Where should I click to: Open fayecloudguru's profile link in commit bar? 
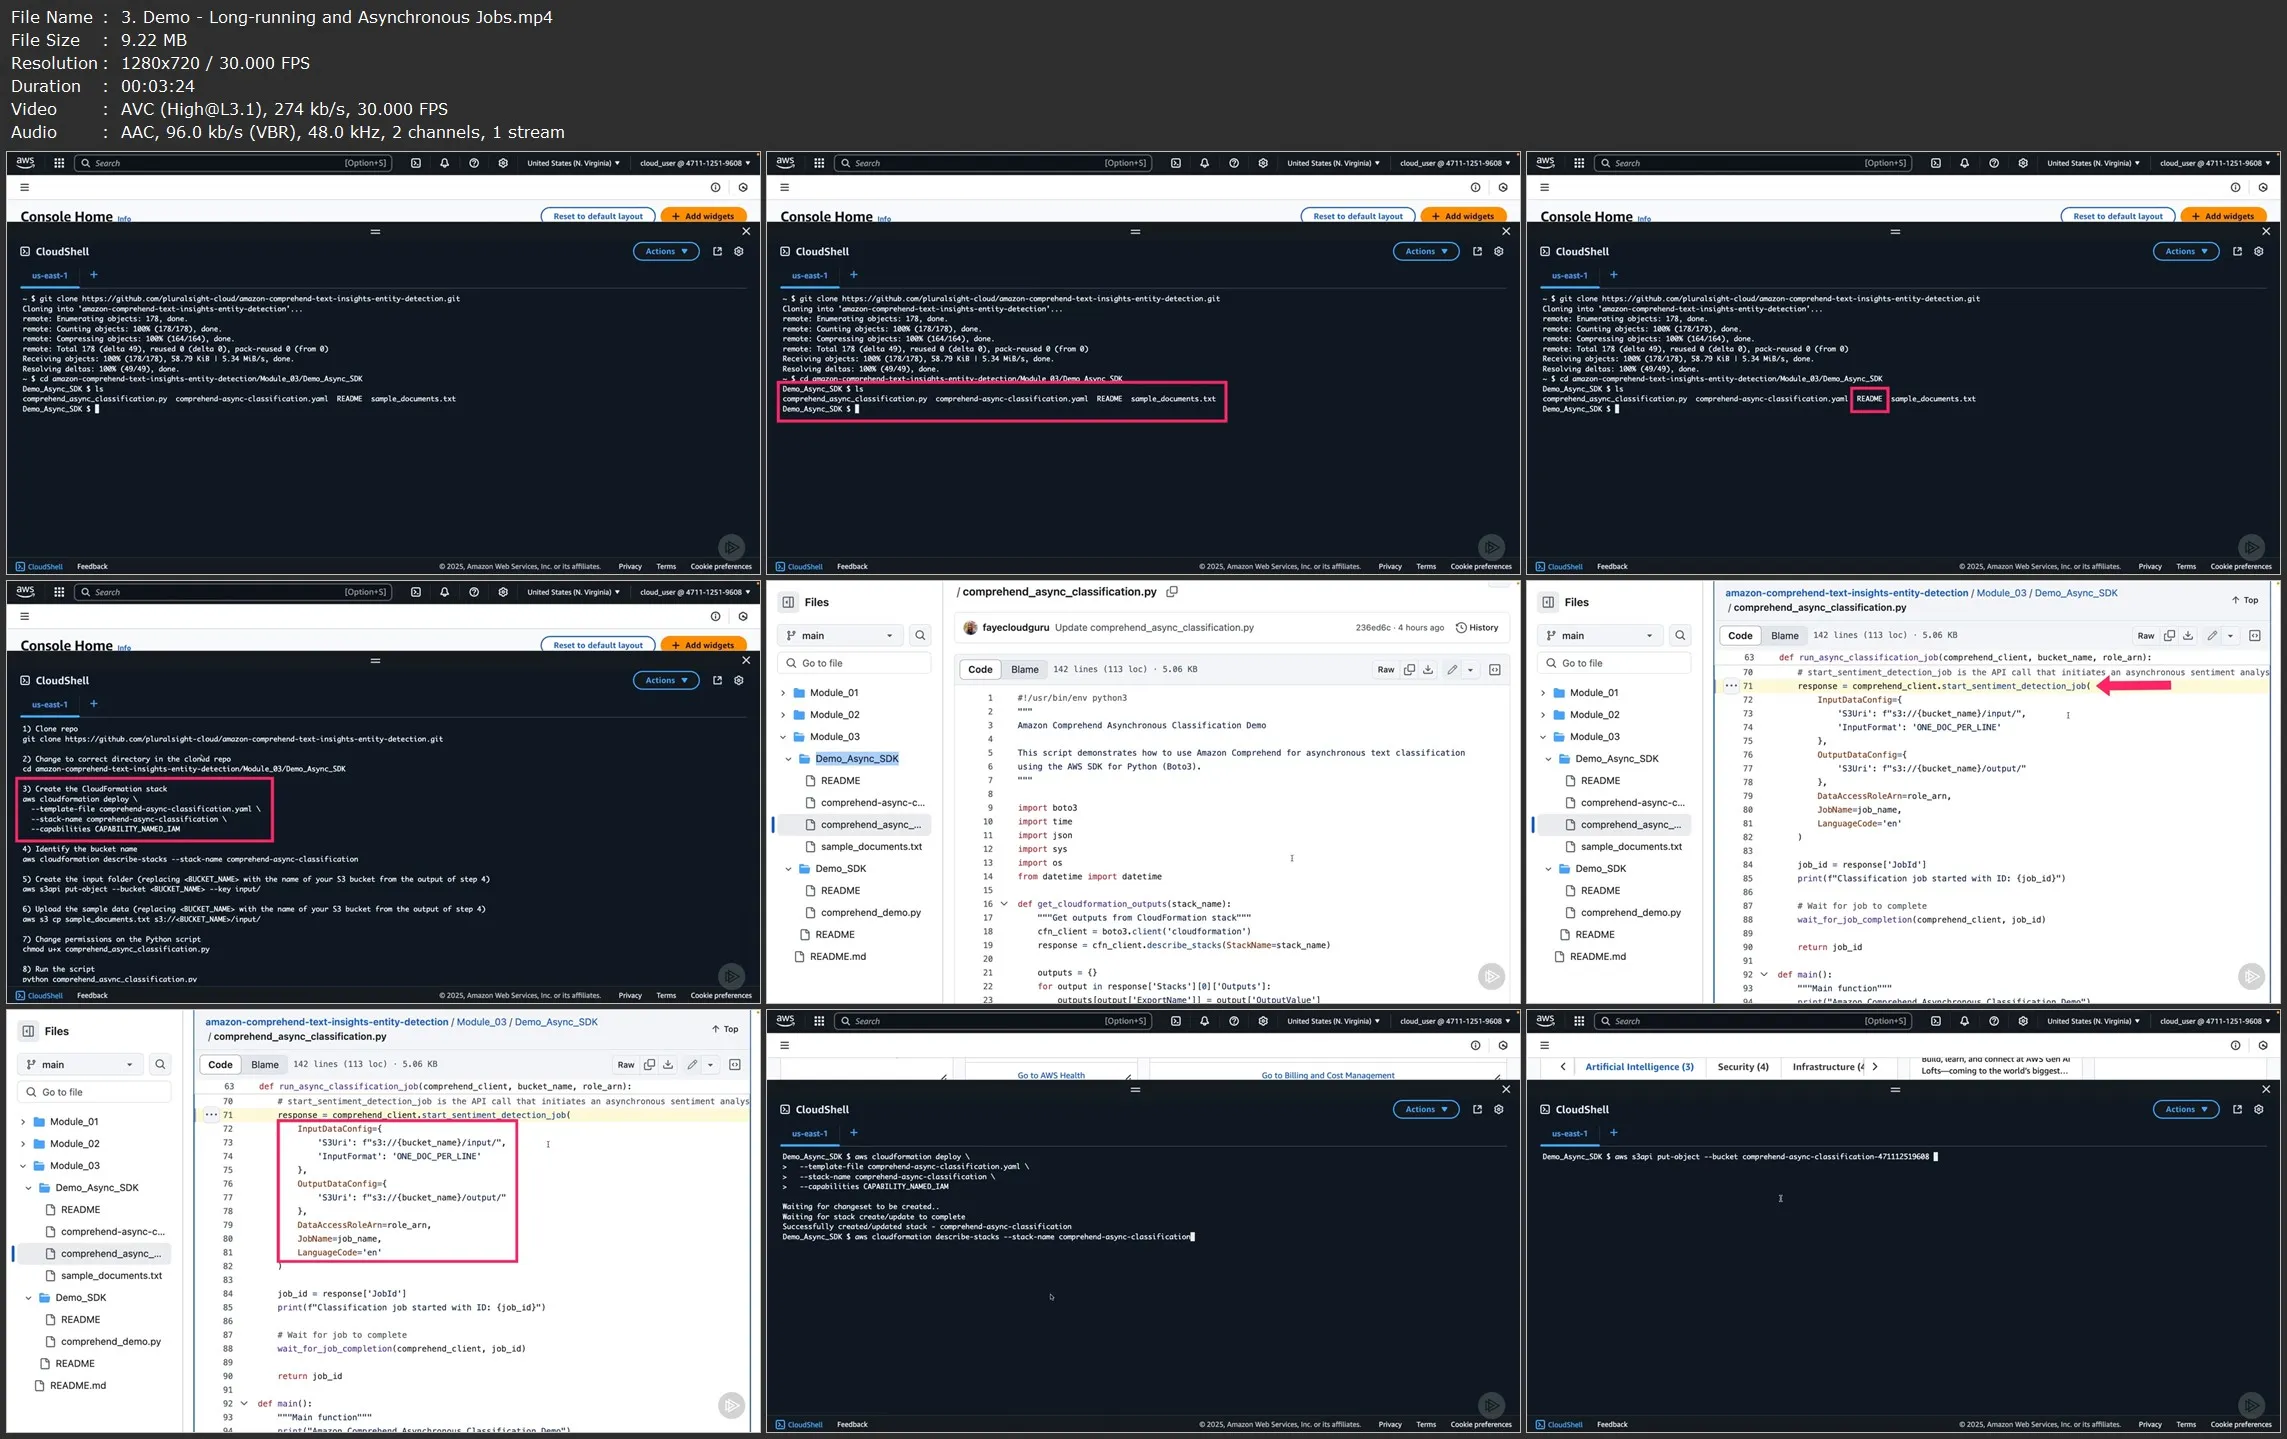point(1015,628)
